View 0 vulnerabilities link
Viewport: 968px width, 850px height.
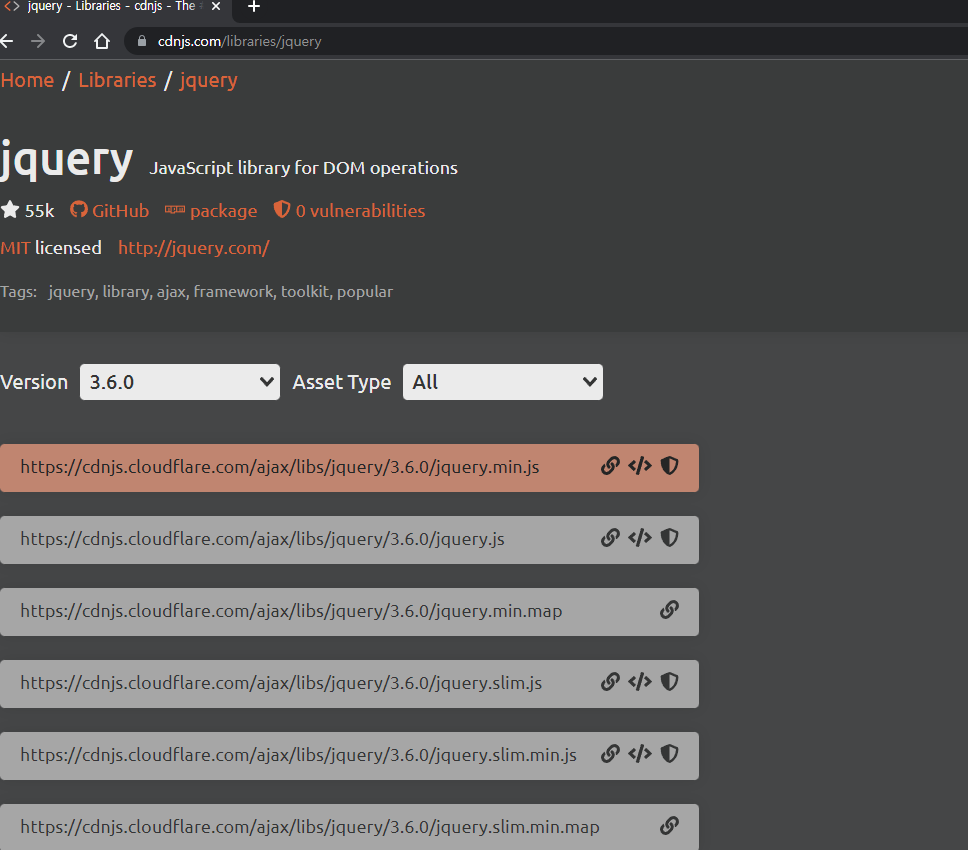[x=349, y=210]
